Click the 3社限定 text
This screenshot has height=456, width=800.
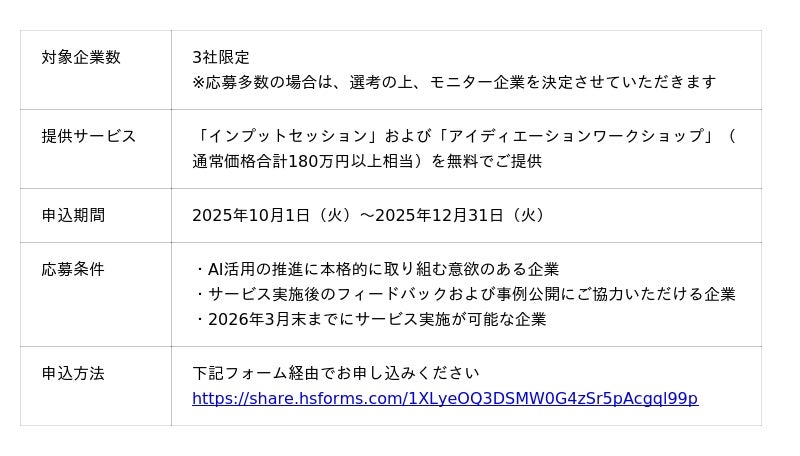[221, 58]
